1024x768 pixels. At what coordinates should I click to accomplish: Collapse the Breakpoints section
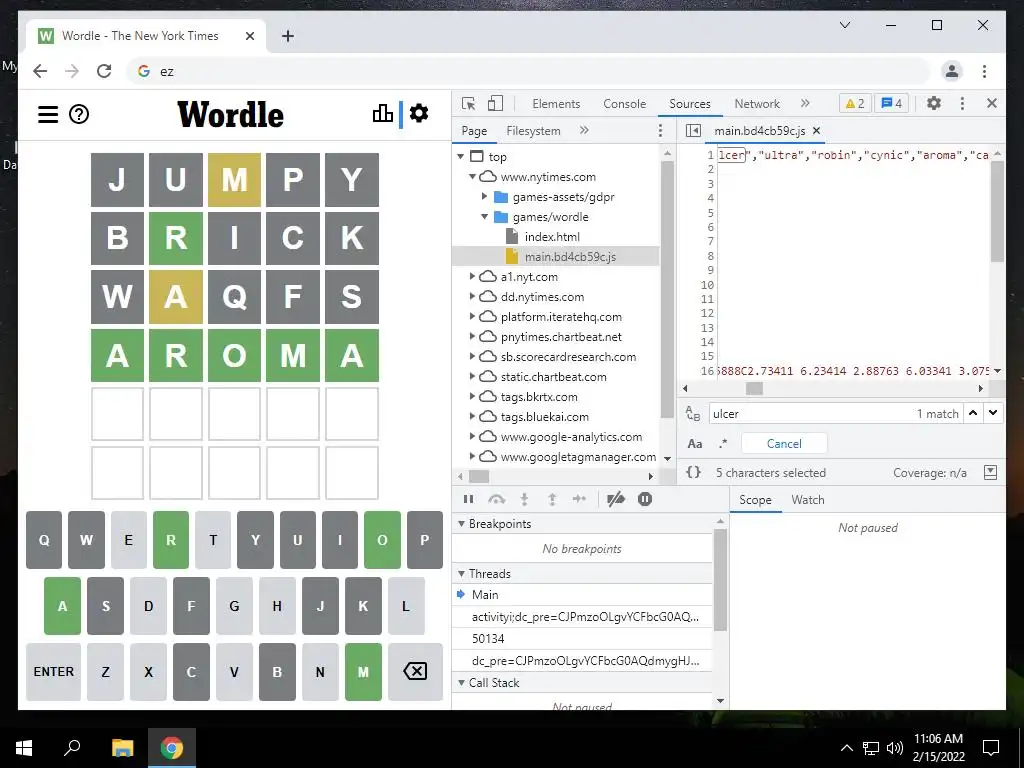tap(461, 524)
